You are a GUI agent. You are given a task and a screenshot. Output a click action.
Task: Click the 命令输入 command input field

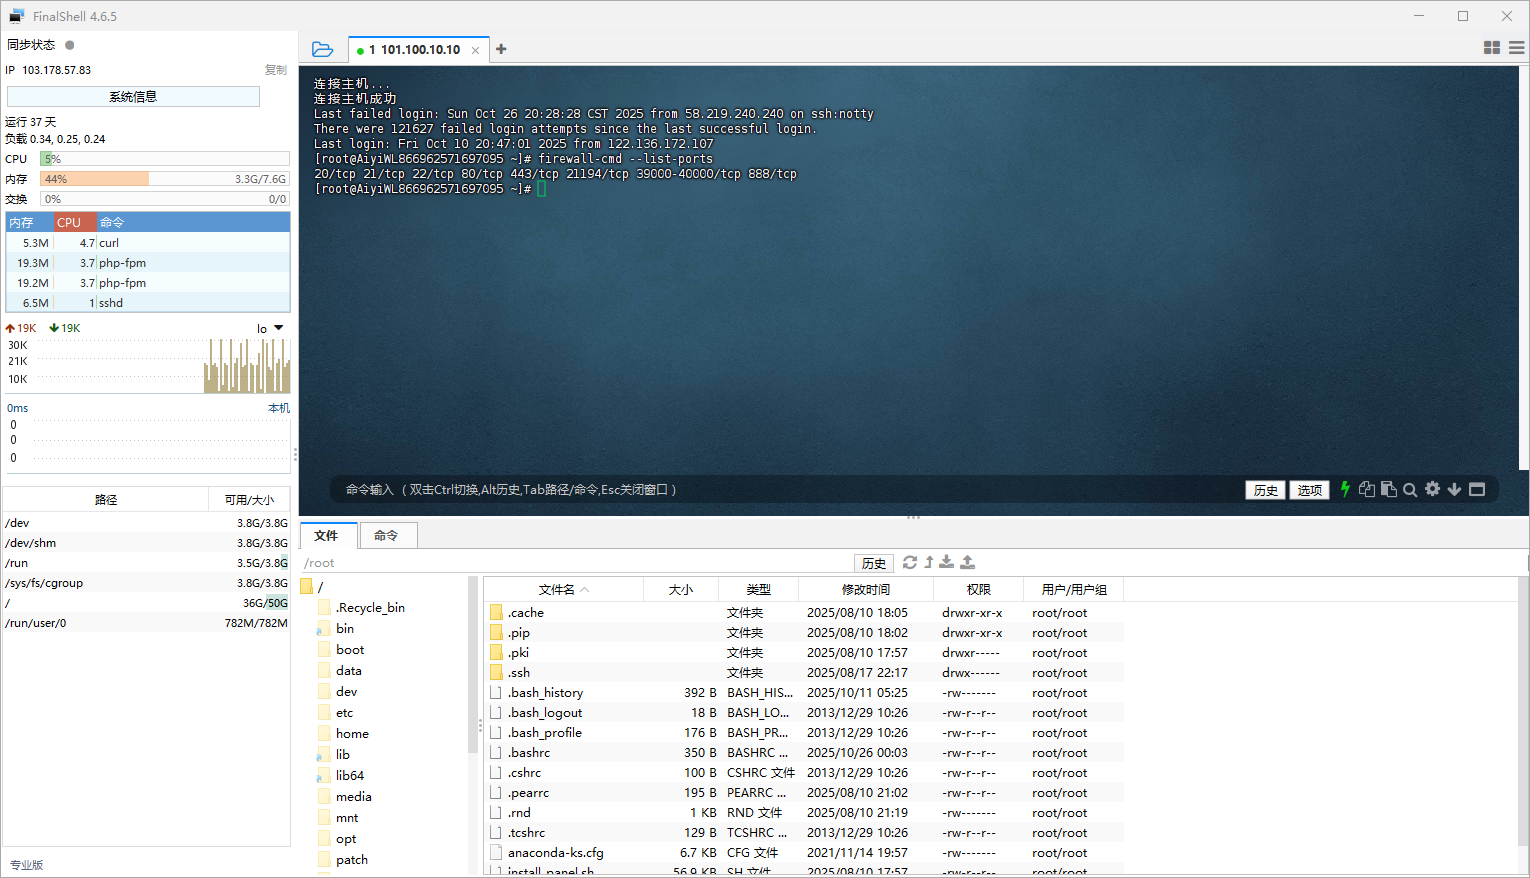click(x=700, y=489)
